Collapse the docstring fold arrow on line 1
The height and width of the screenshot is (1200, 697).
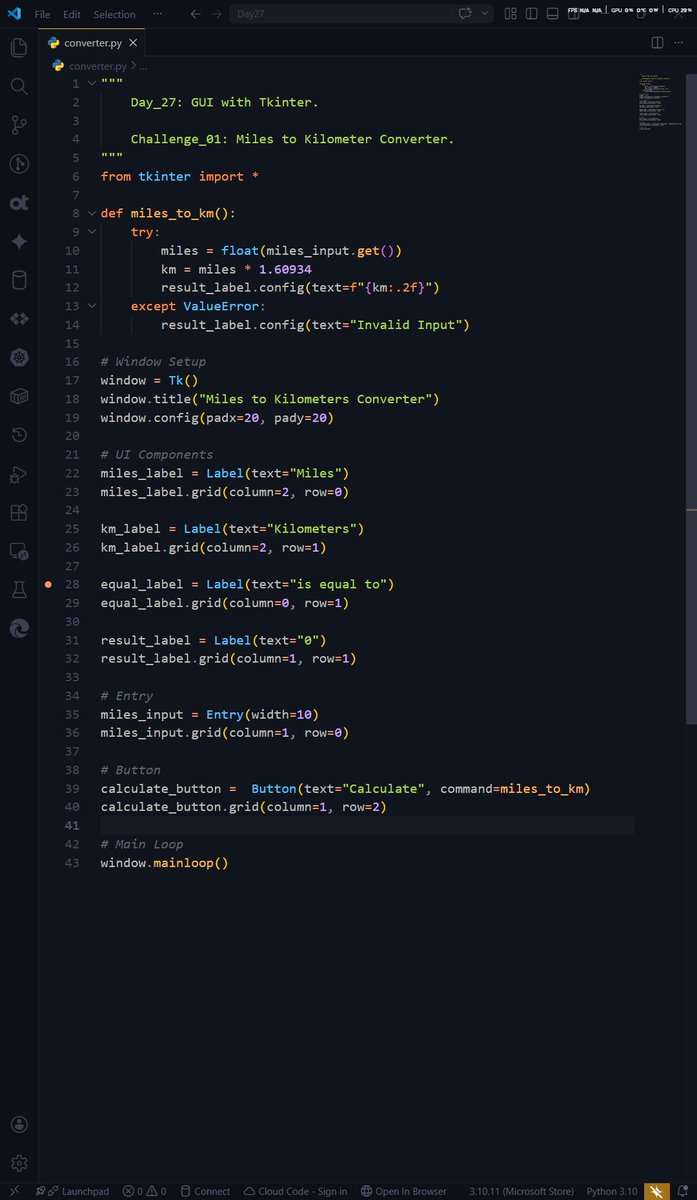click(91, 83)
